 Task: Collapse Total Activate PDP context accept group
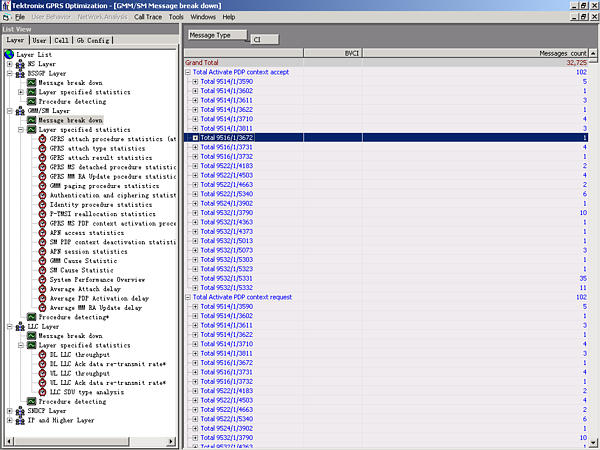(x=188, y=72)
